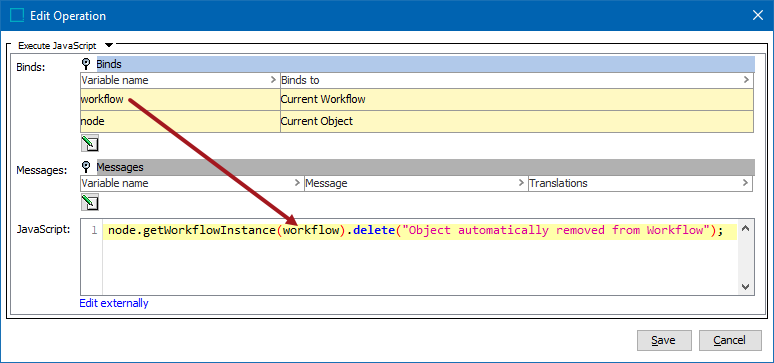Expand the Variable name column arrow in Binds

273,80
